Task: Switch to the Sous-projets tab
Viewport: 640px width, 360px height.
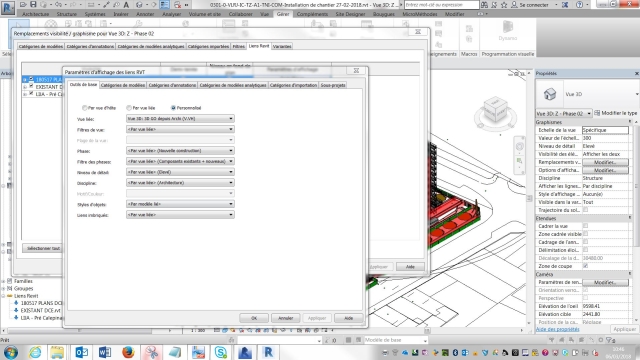Action: coord(333,85)
